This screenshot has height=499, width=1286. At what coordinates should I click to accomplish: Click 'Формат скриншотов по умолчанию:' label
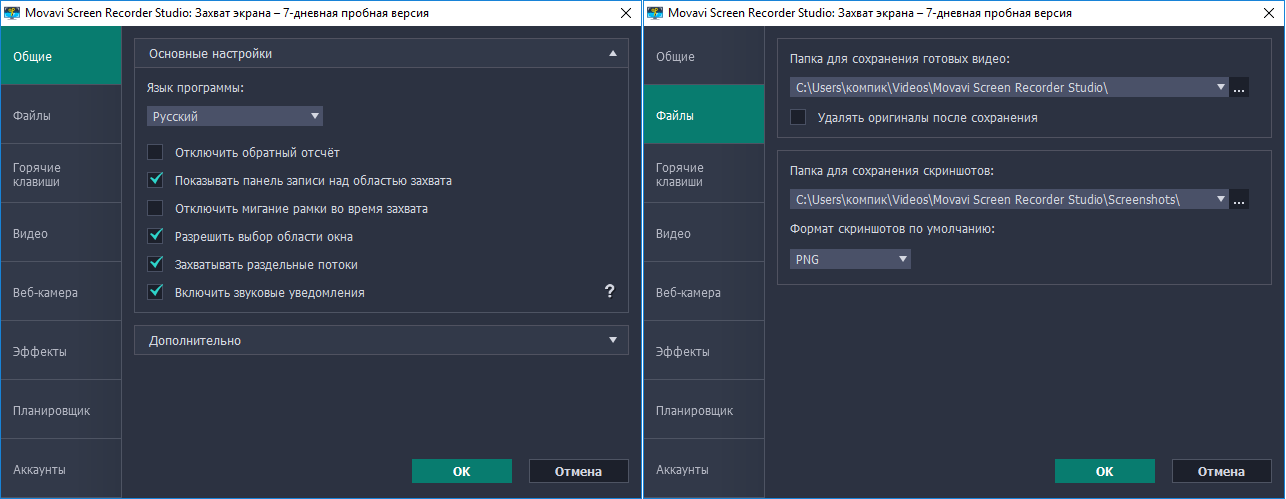pyautogui.click(x=892, y=230)
